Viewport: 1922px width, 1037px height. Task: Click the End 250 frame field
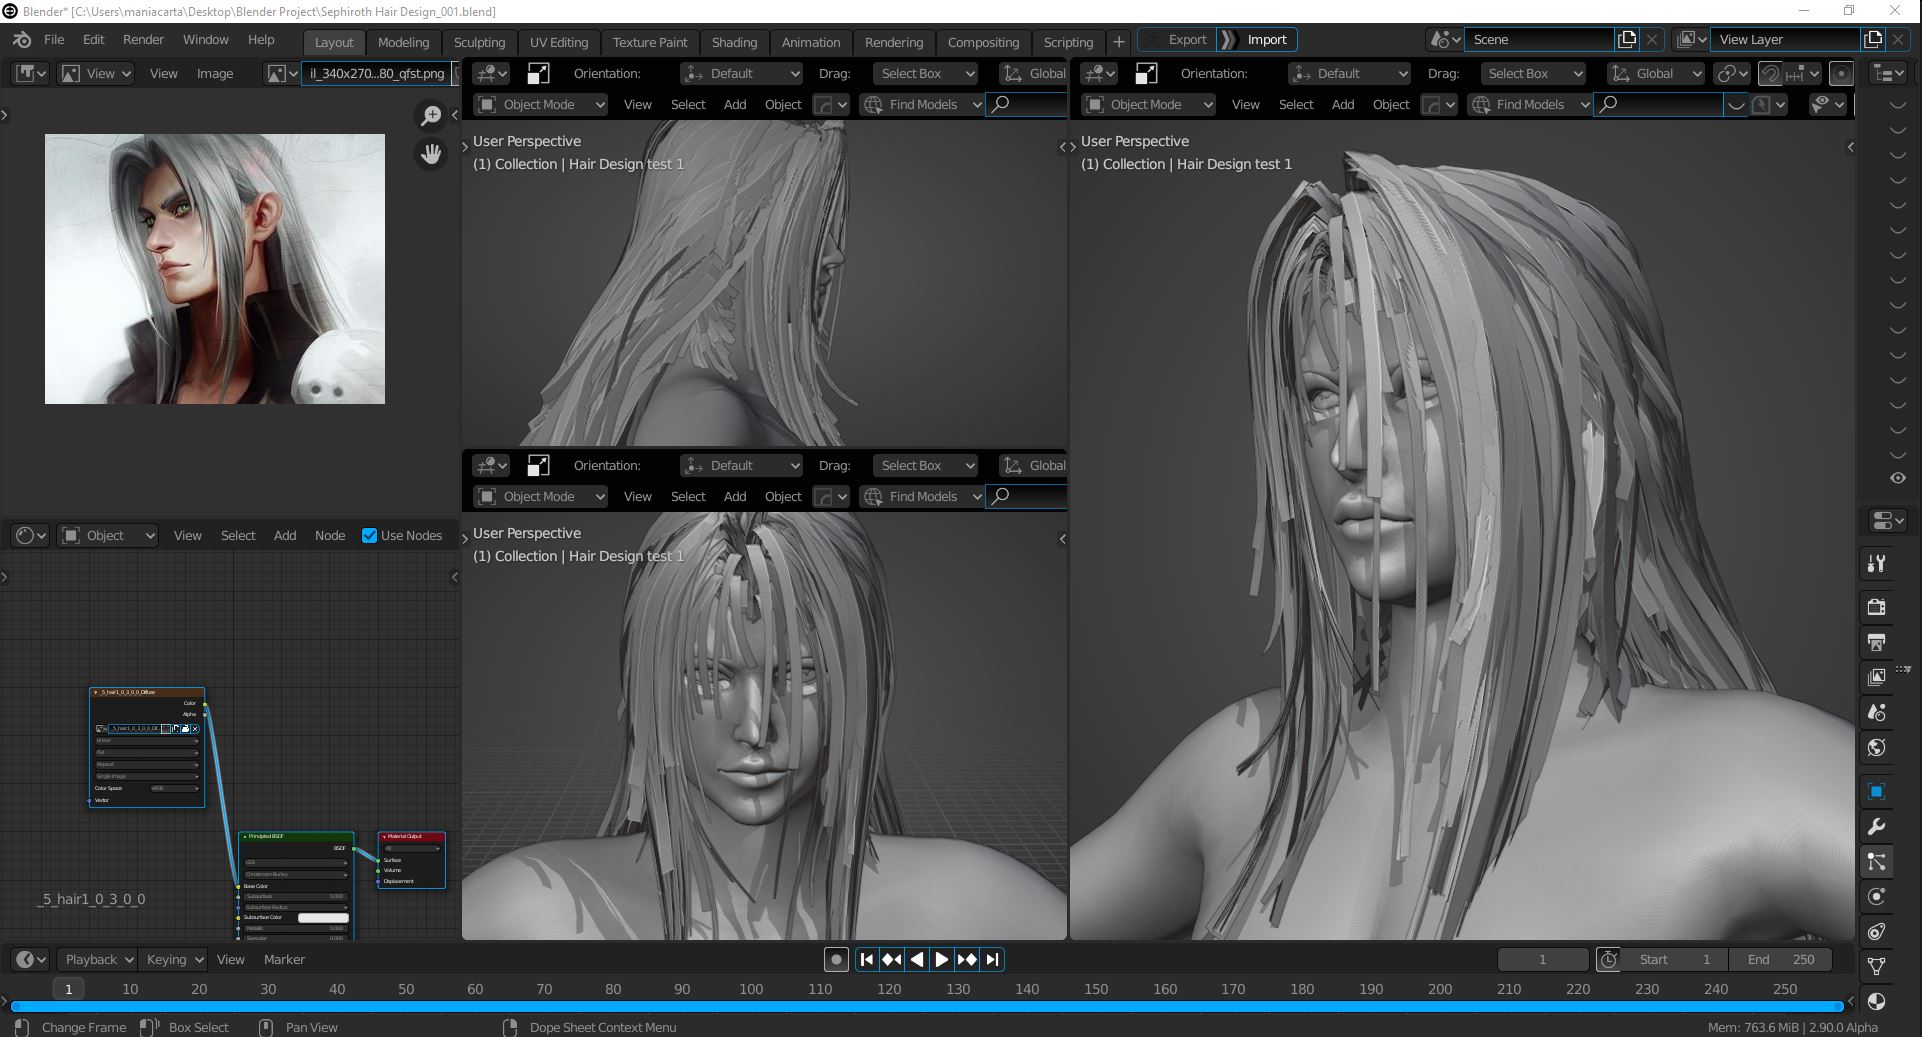click(x=1780, y=960)
